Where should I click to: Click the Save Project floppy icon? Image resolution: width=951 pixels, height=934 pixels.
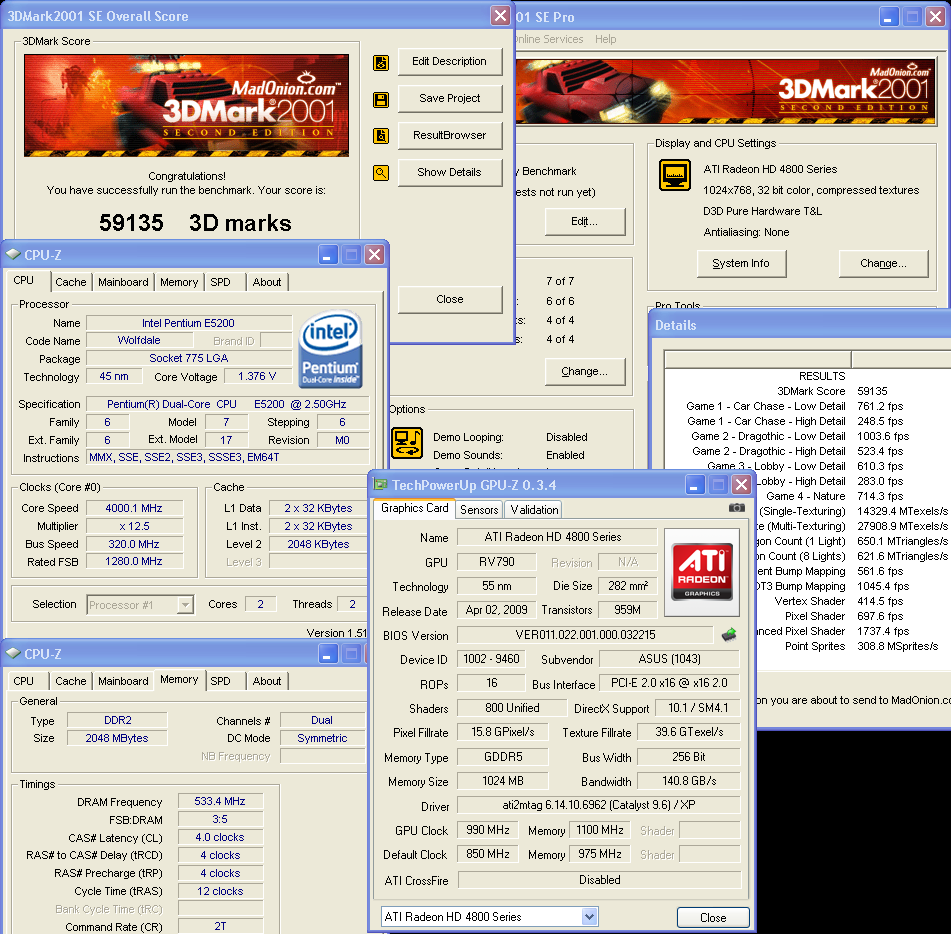pos(381,99)
